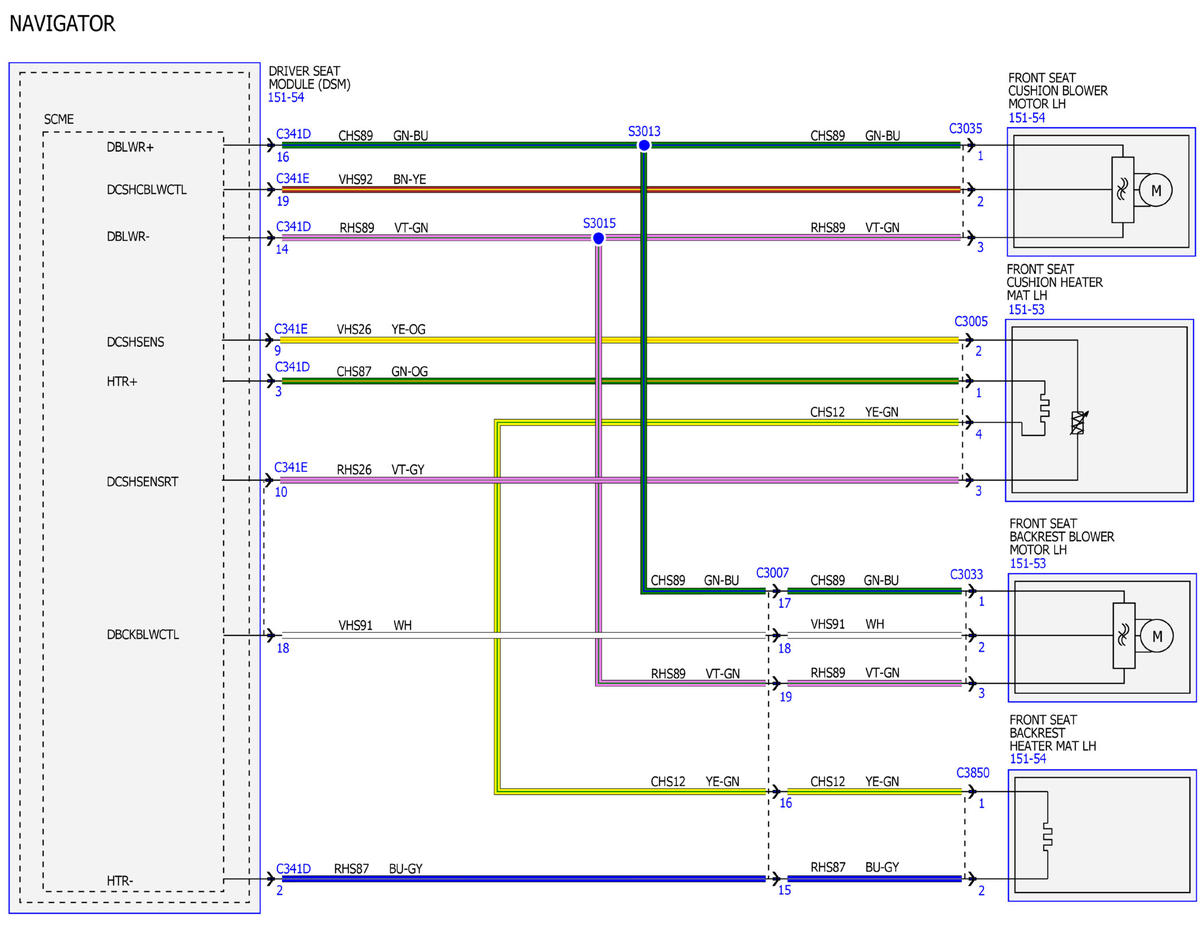The height and width of the screenshot is (927, 1200).
Task: Open the 151-53 link under Cushion Heater Mat LH
Action: click(1025, 310)
